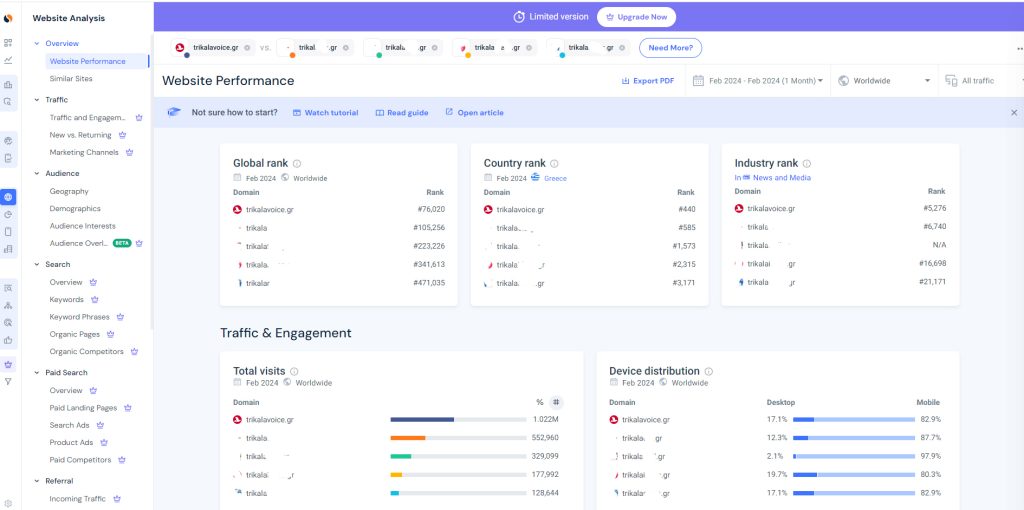Screen dimensions: 1024x510
Task: Click the Upgrade Now button
Action: pos(636,17)
